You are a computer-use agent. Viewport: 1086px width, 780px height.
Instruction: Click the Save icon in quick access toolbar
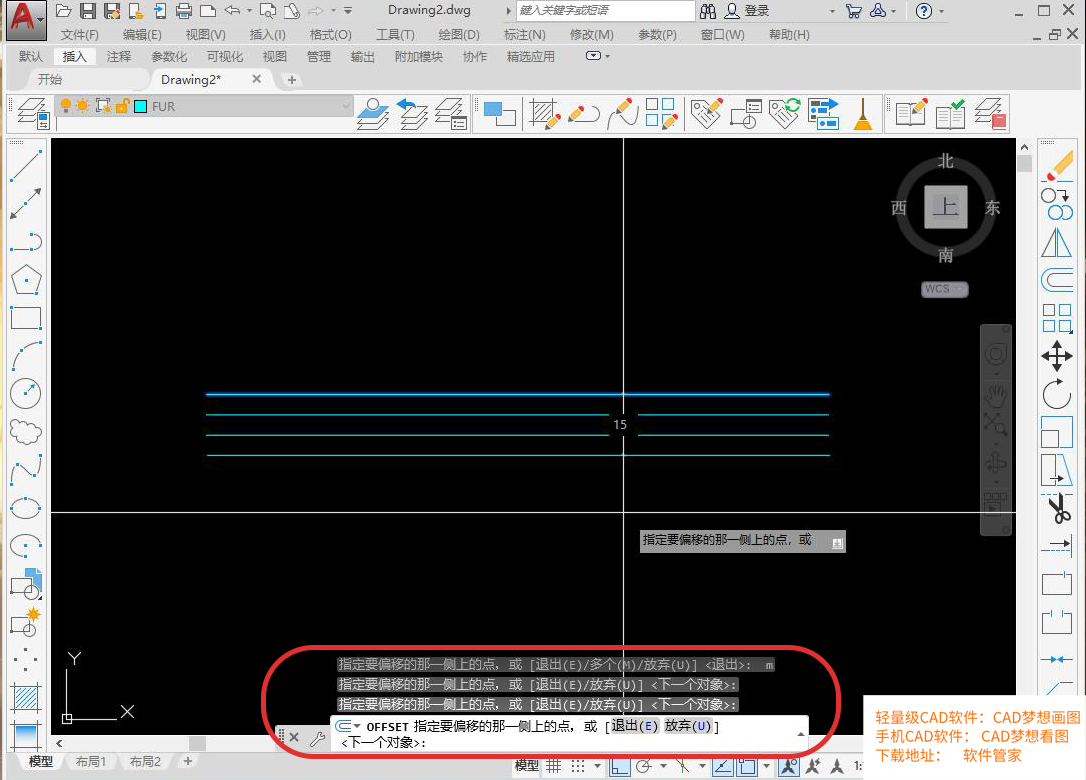[x=88, y=10]
